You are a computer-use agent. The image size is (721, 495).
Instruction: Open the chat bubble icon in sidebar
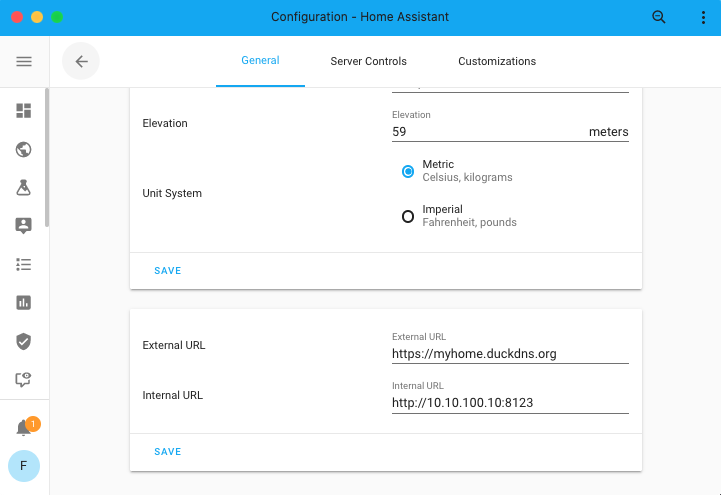23,380
